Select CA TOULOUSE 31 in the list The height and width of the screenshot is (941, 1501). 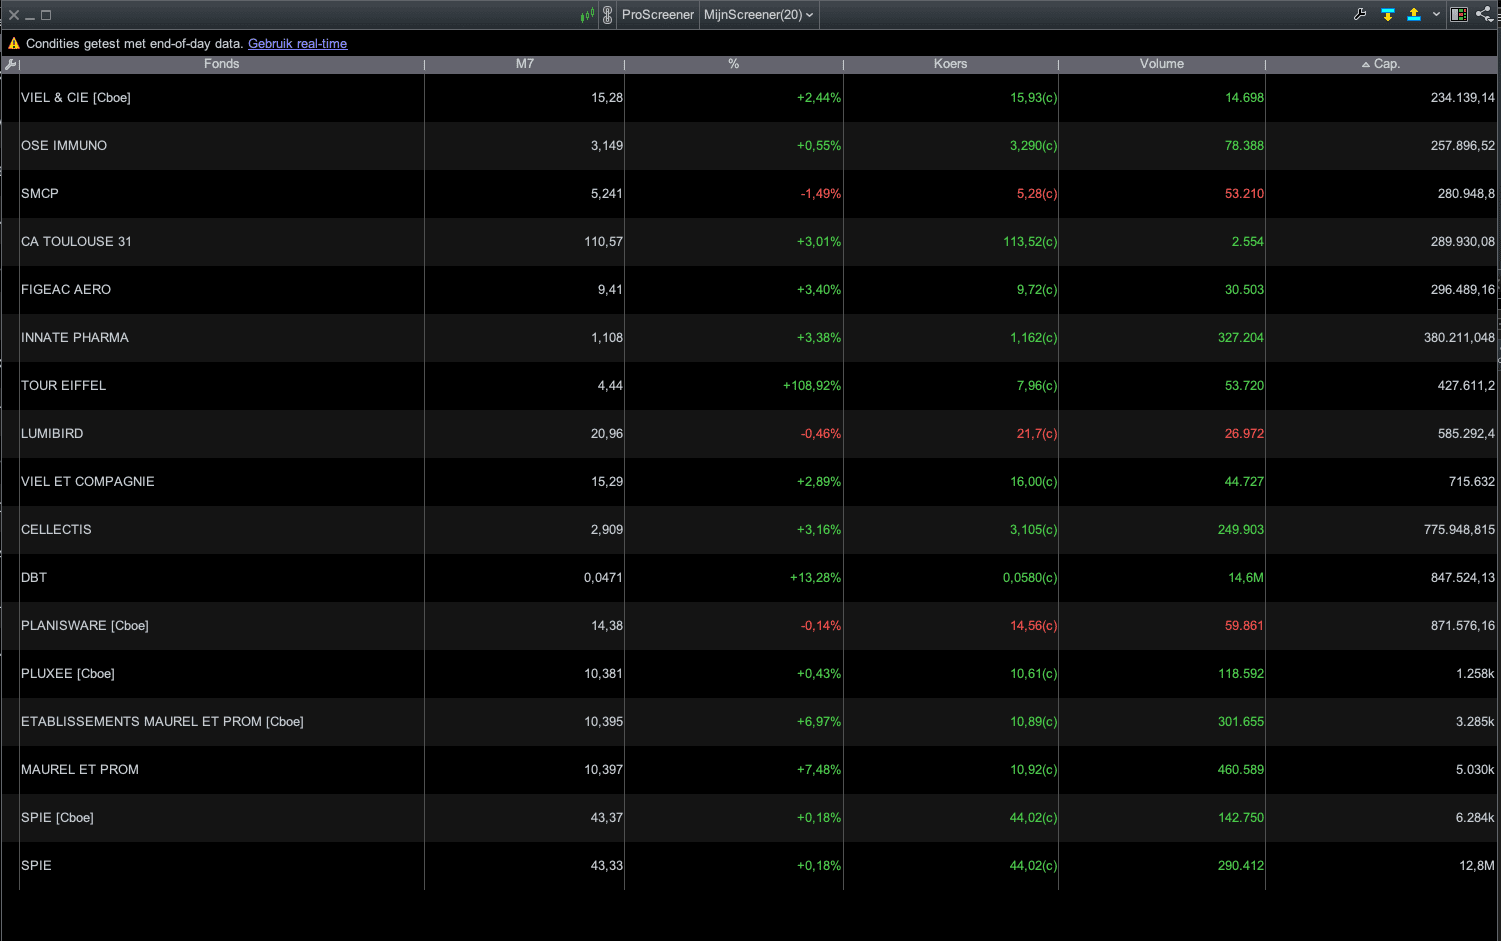point(76,242)
